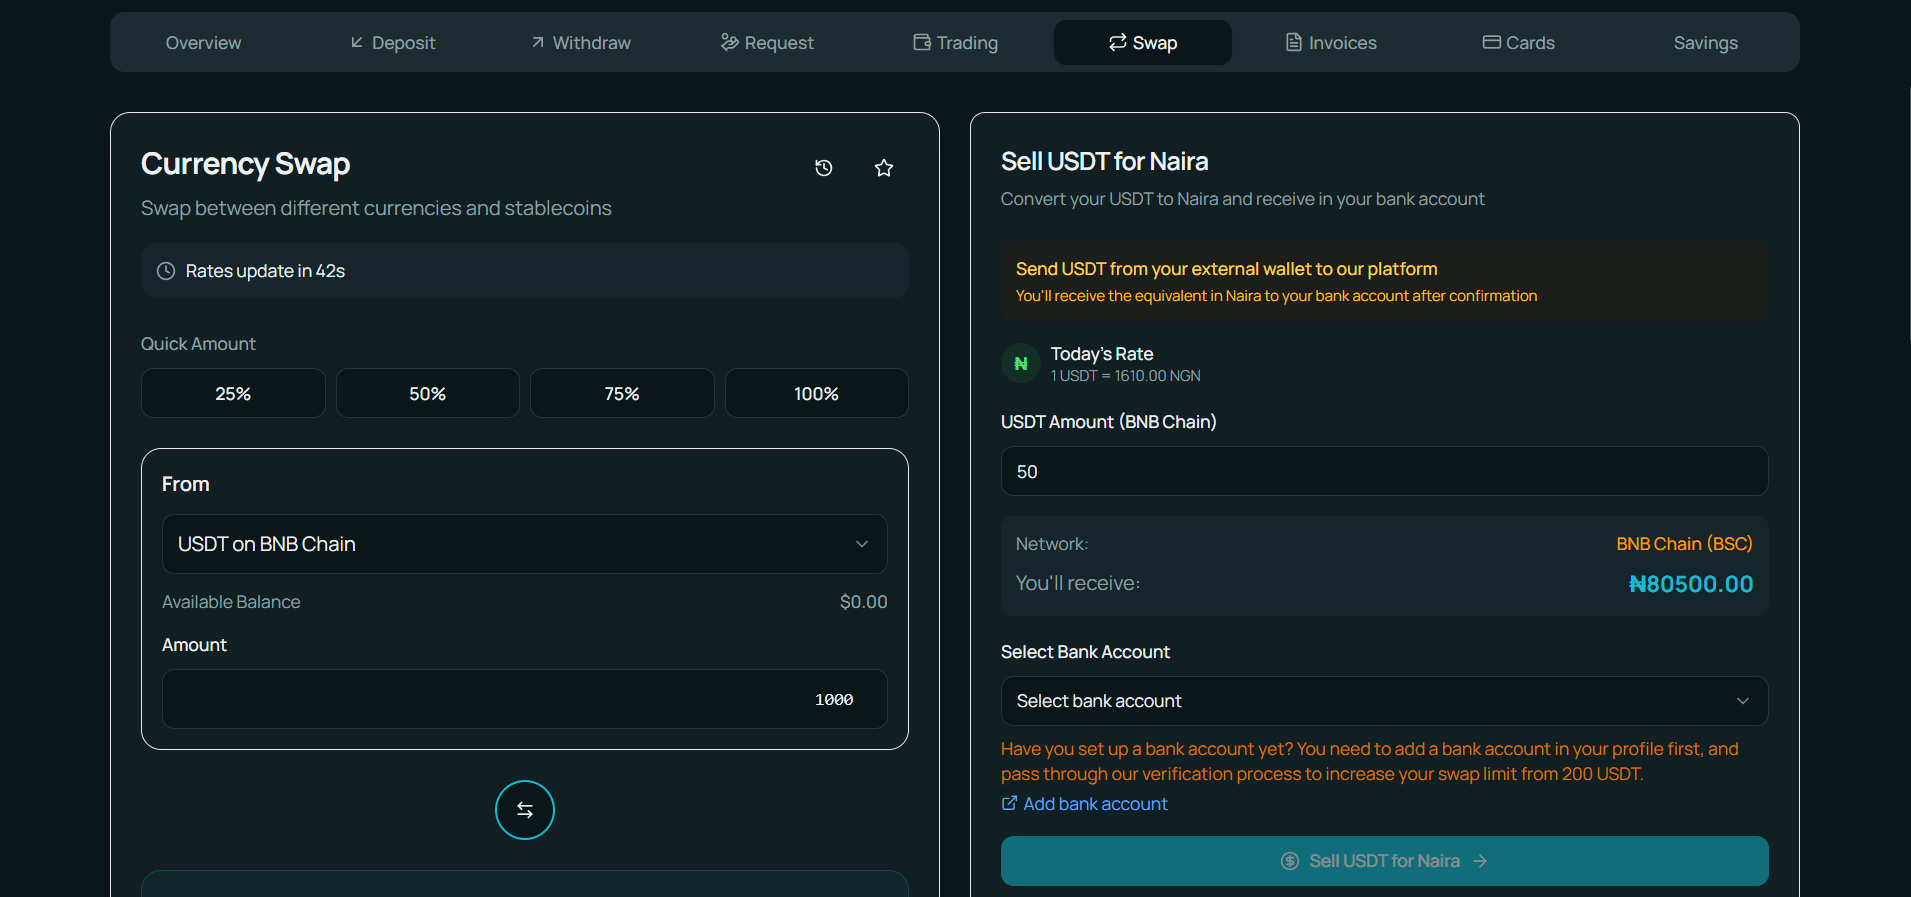Expand the Select bank account dropdown
The width and height of the screenshot is (1911, 897).
[x=1385, y=701]
